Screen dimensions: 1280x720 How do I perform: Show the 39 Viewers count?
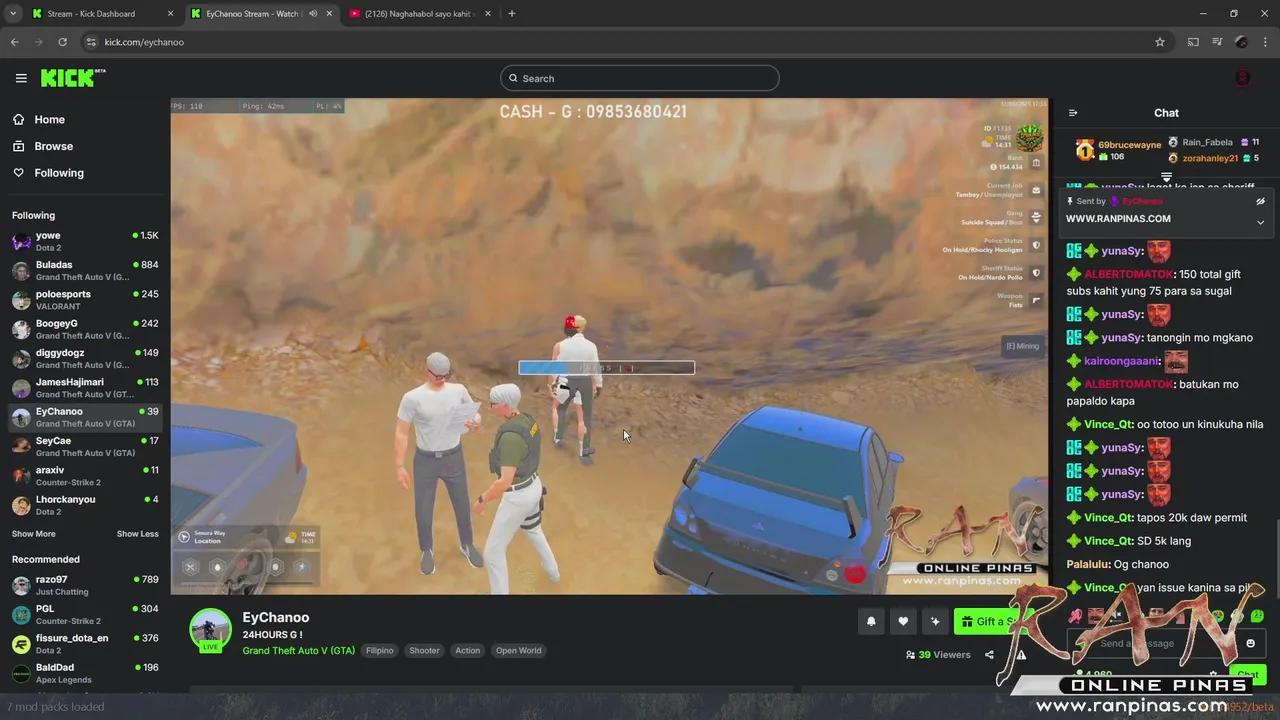937,655
